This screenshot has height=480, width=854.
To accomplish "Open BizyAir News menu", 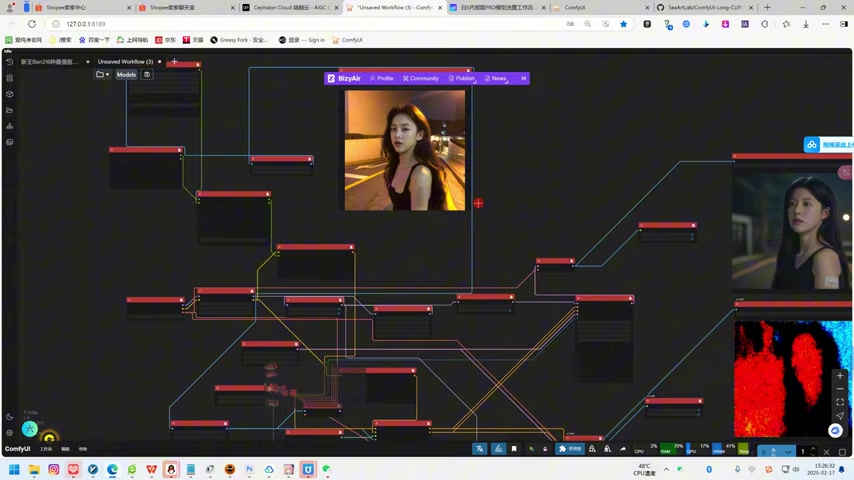I will click(x=496, y=78).
